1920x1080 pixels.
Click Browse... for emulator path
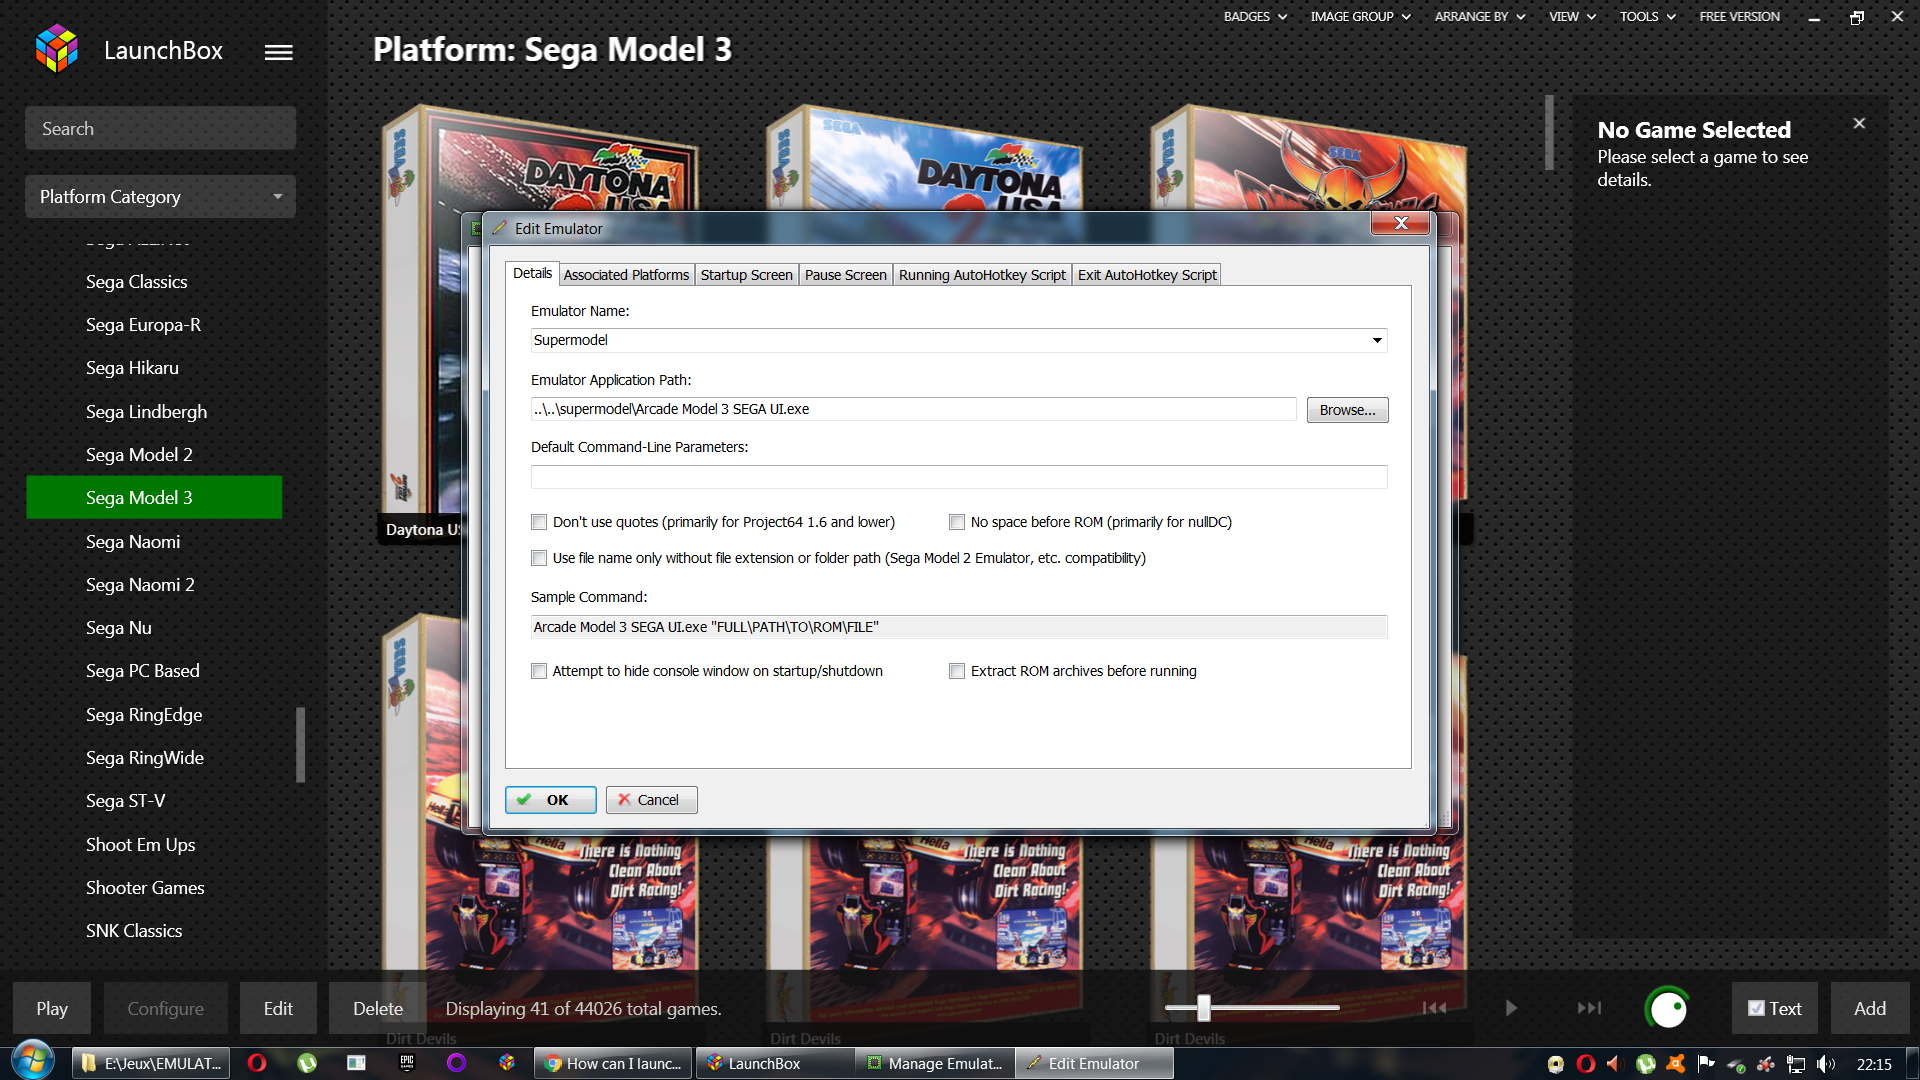pyautogui.click(x=1347, y=410)
